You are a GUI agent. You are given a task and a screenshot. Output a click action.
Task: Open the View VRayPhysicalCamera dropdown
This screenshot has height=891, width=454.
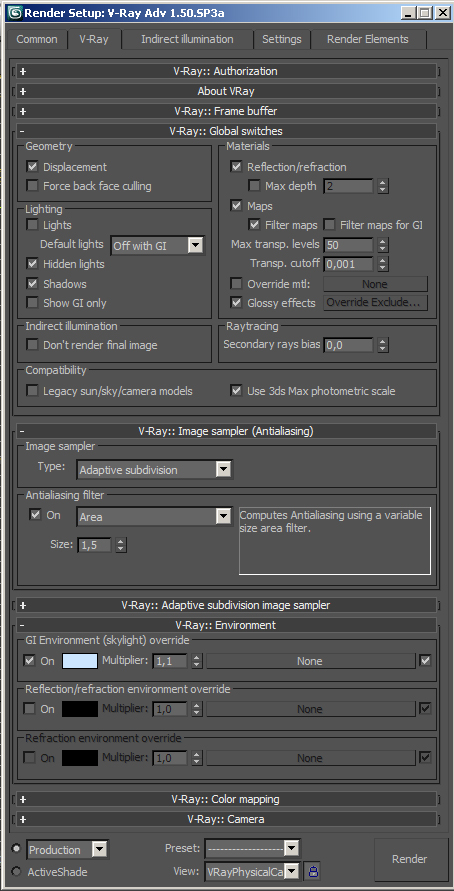tap(252, 871)
